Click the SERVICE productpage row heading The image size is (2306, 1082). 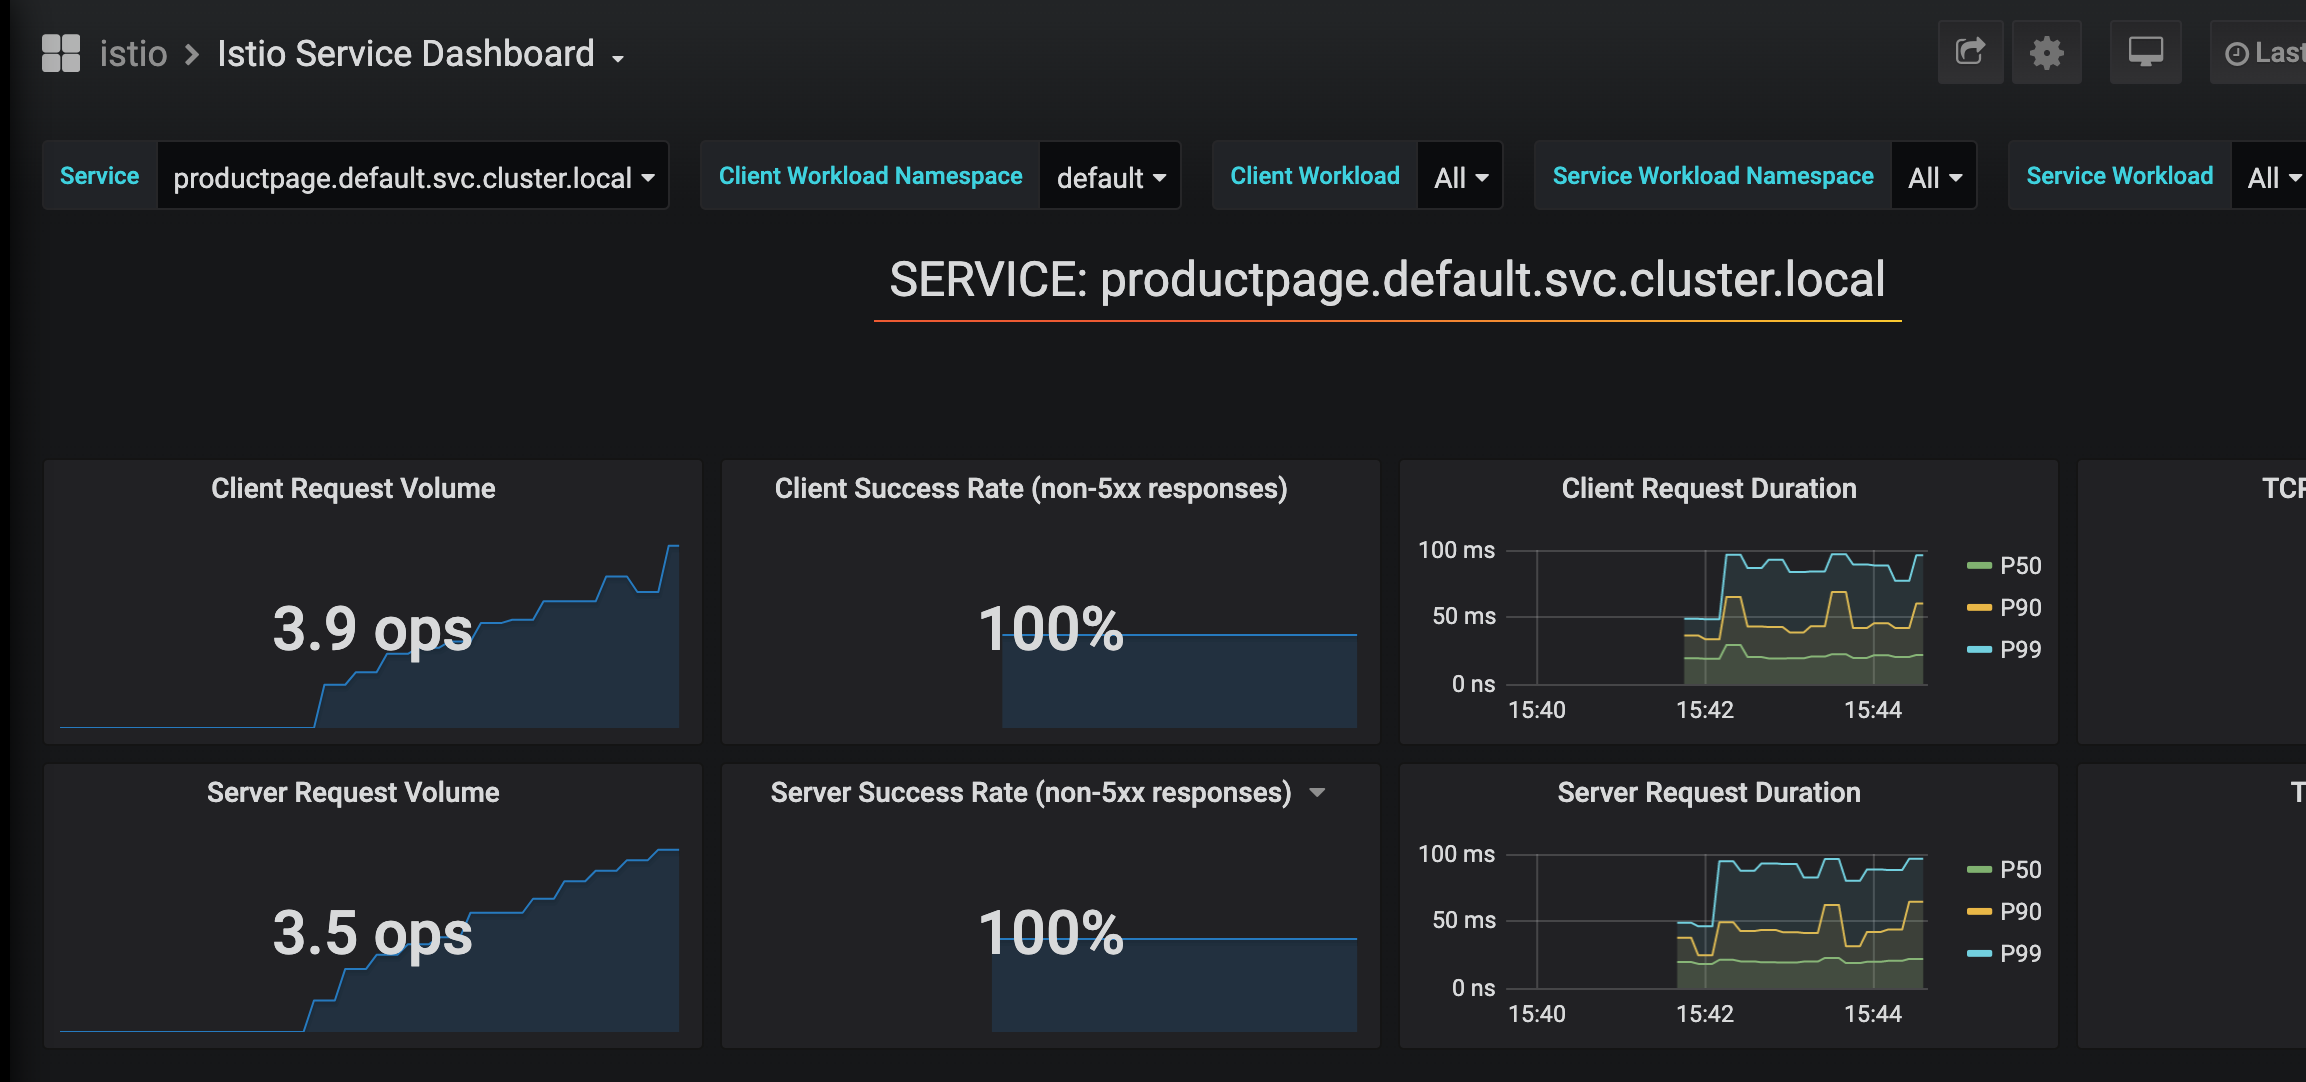tap(1387, 280)
